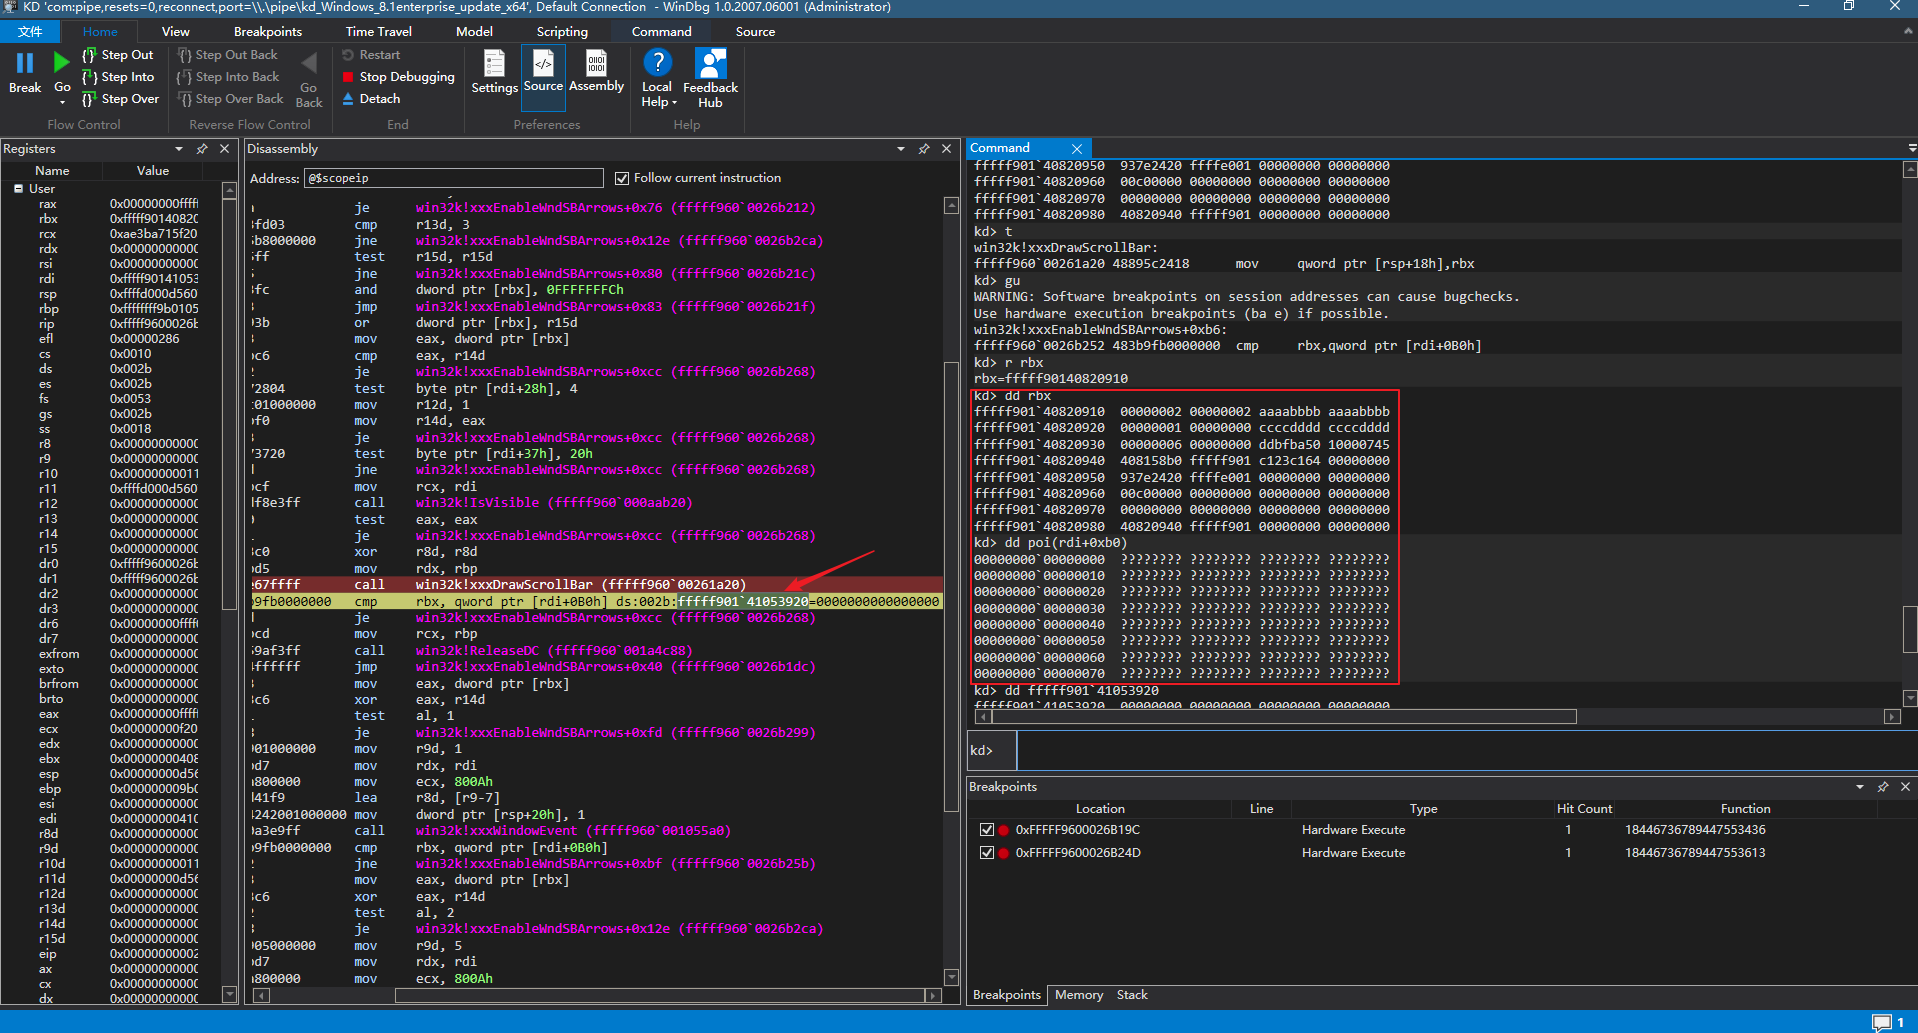Click Step Into in Flow Control
This screenshot has height=1033, width=1918.
point(118,77)
